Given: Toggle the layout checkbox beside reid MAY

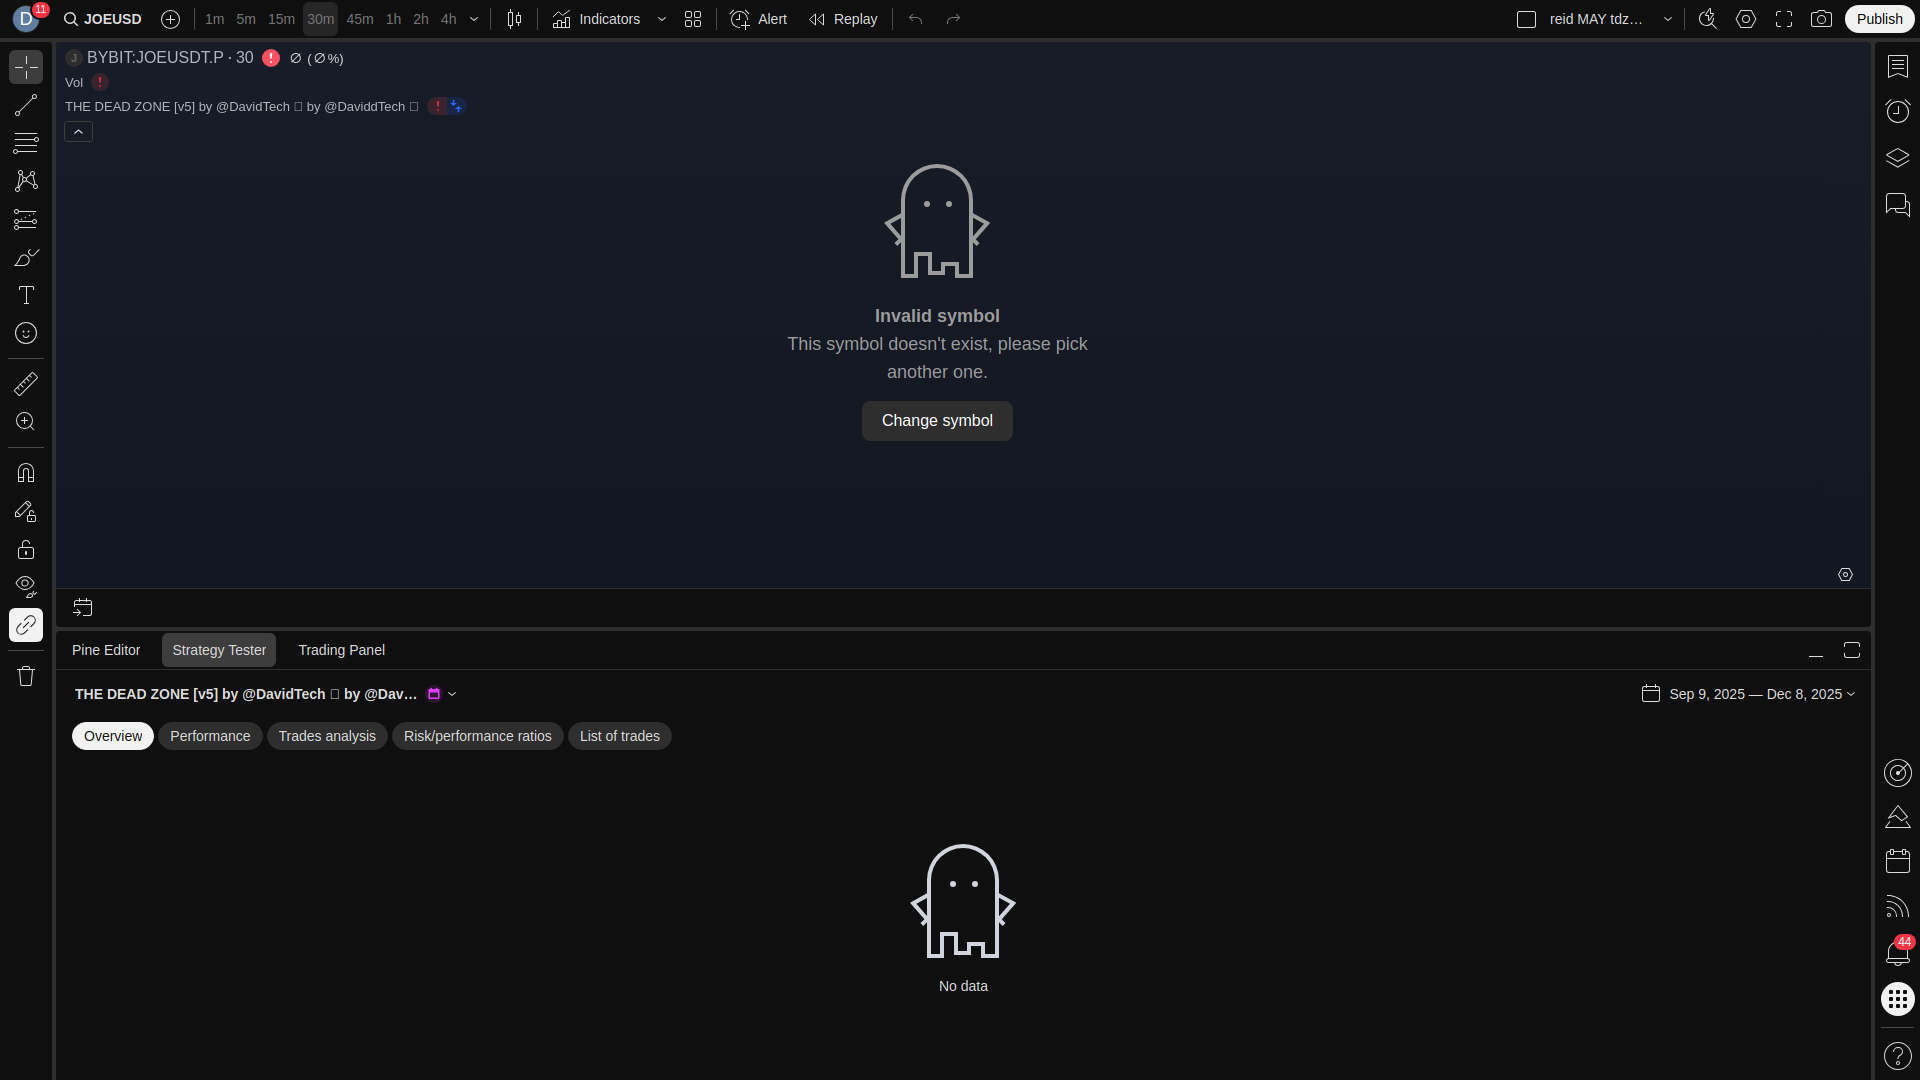Looking at the screenshot, I should pos(1526,19).
